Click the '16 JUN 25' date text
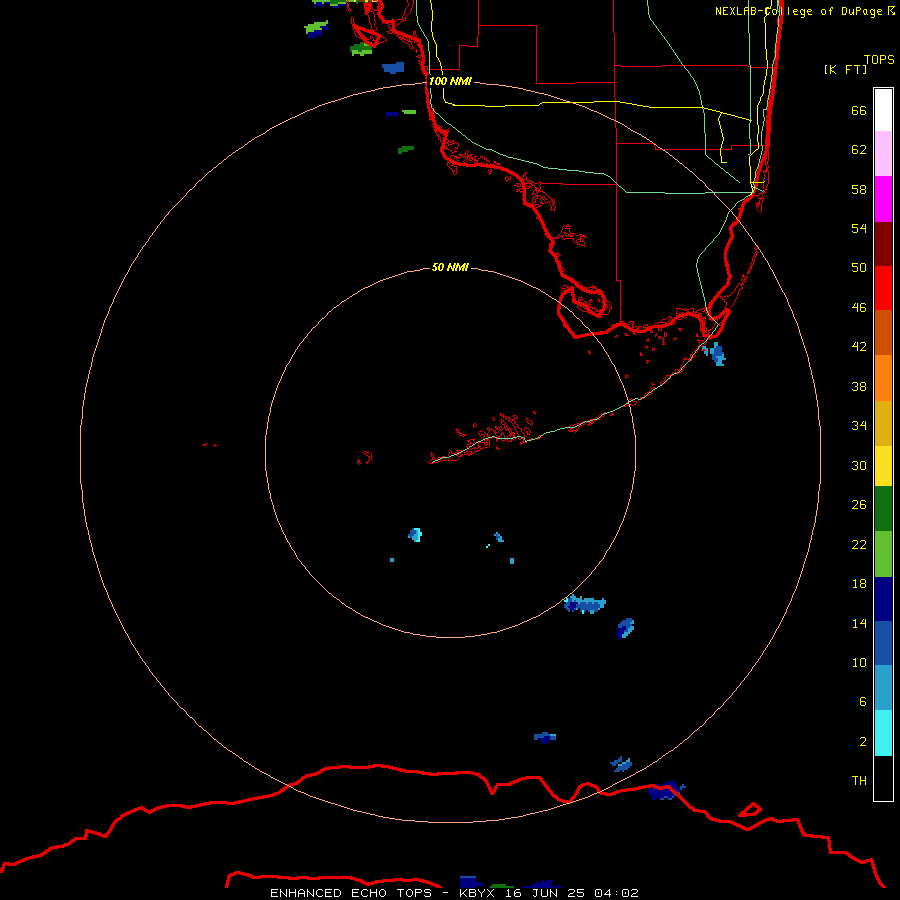Image resolution: width=900 pixels, height=900 pixels. coord(545,893)
